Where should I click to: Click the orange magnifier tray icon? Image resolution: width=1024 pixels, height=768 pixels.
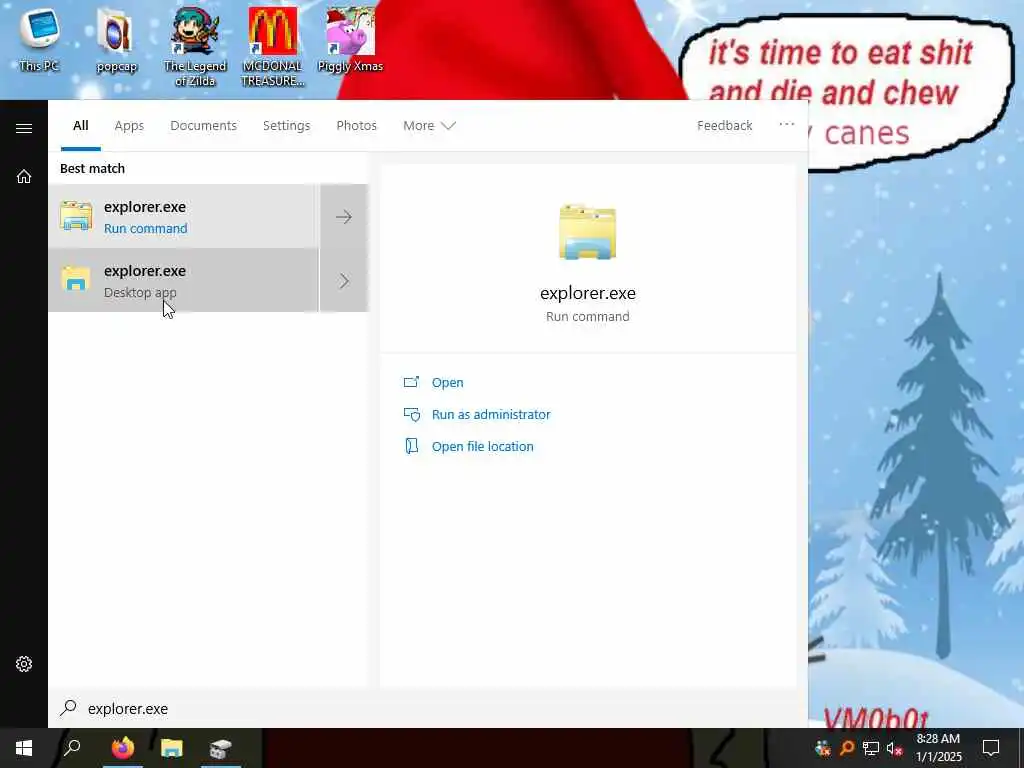point(846,748)
